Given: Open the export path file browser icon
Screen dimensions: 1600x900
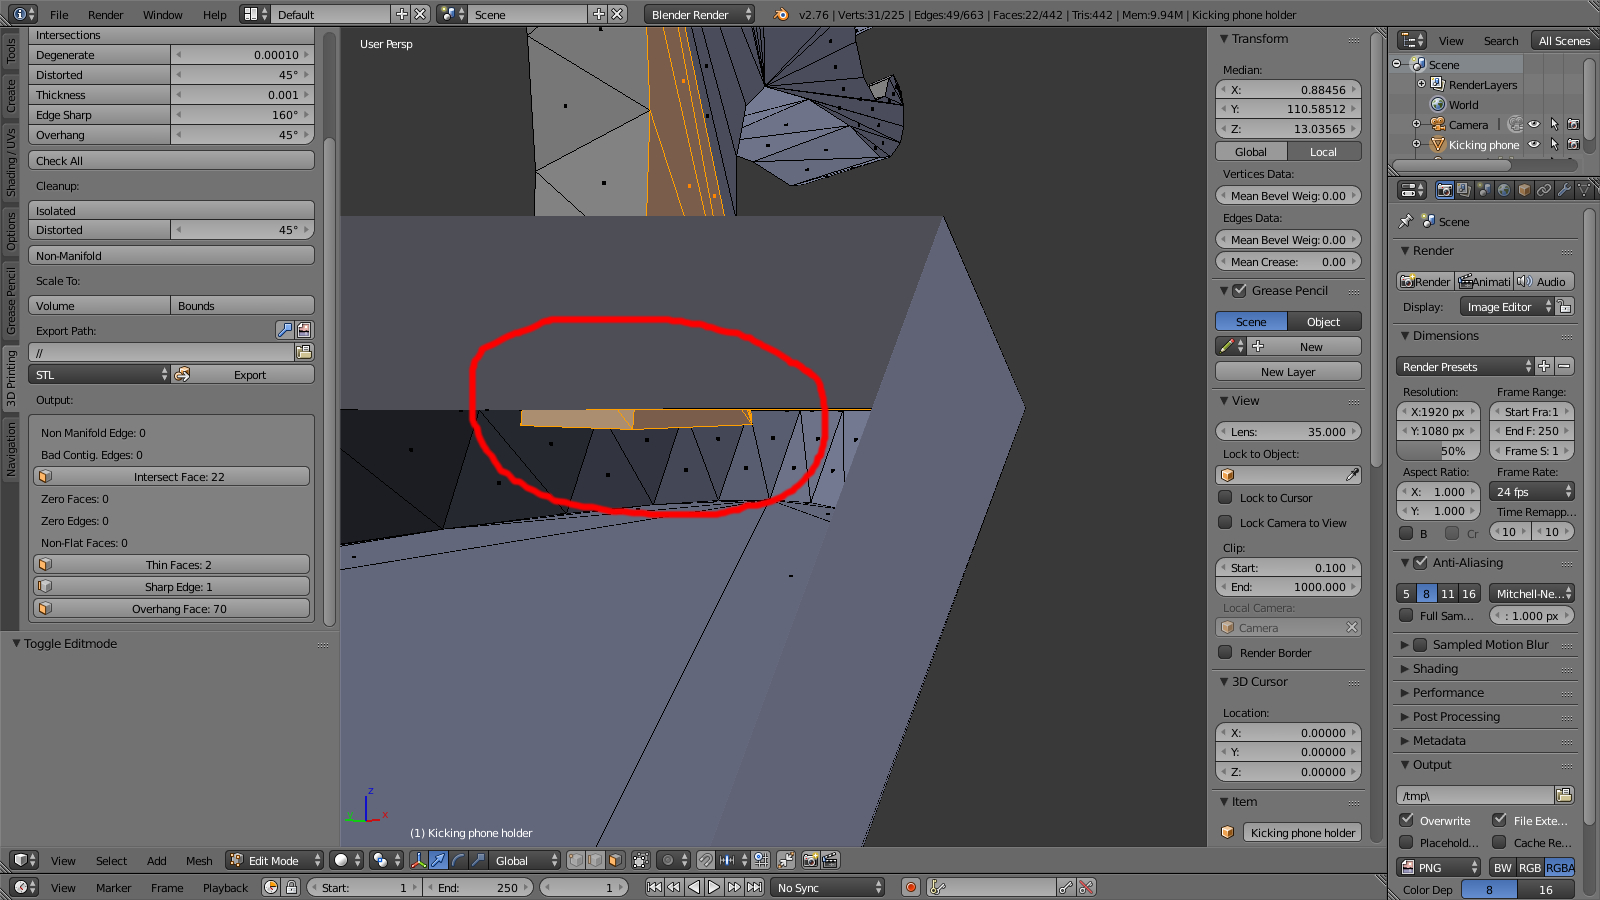Looking at the screenshot, I should click(x=304, y=352).
